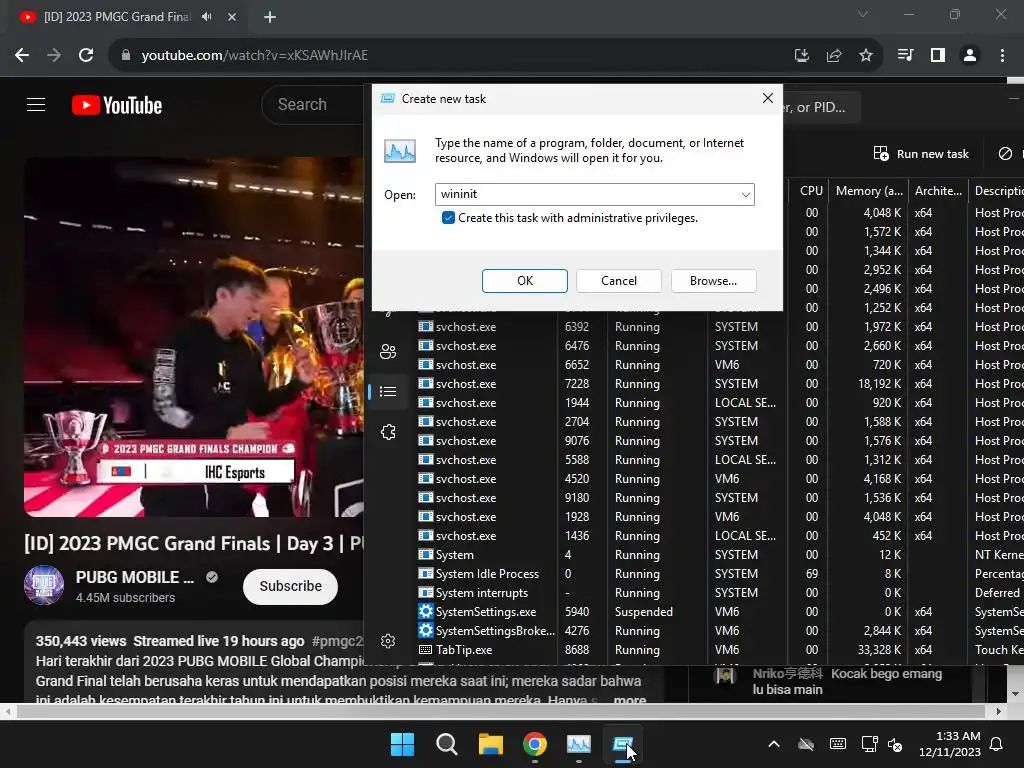Open Chrome profile avatar icon
The width and height of the screenshot is (1024, 768).
pos(970,56)
